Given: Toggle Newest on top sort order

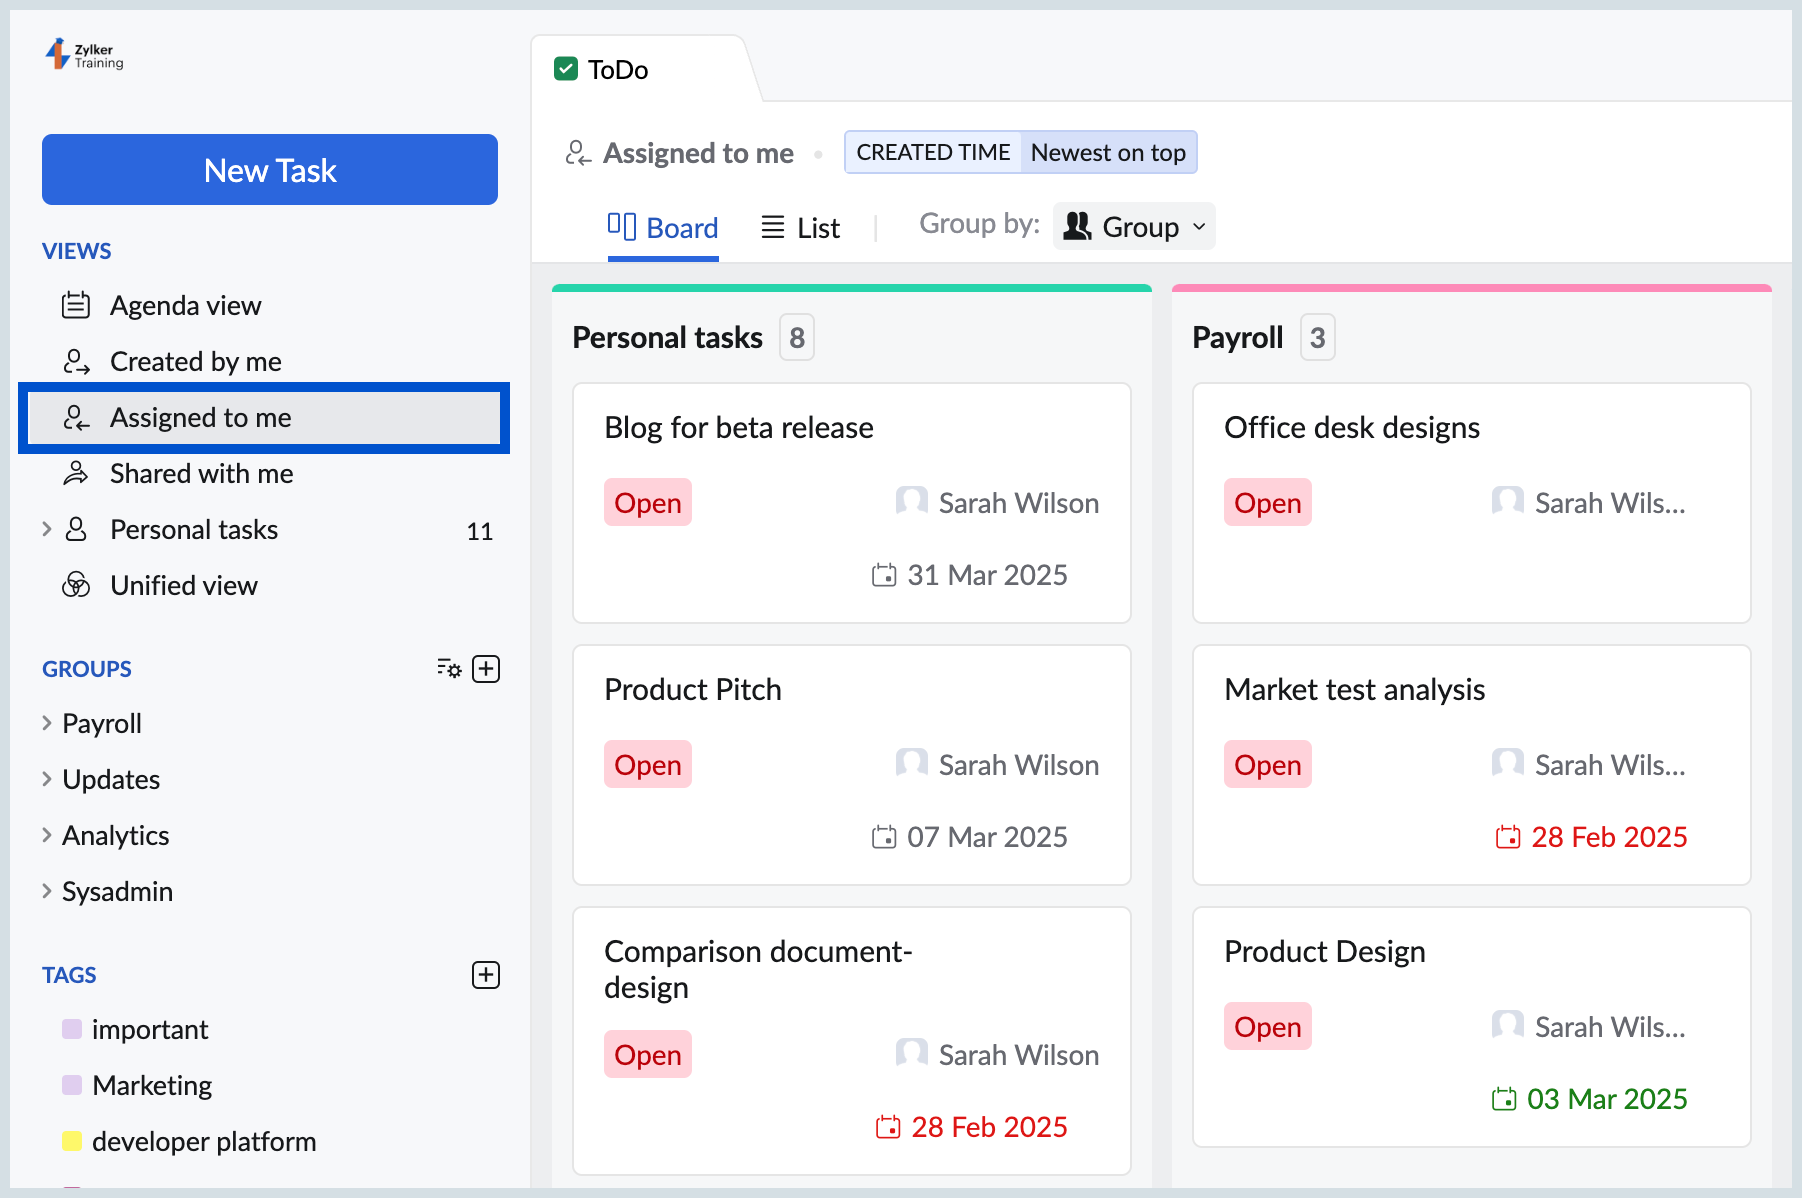Looking at the screenshot, I should (1108, 152).
